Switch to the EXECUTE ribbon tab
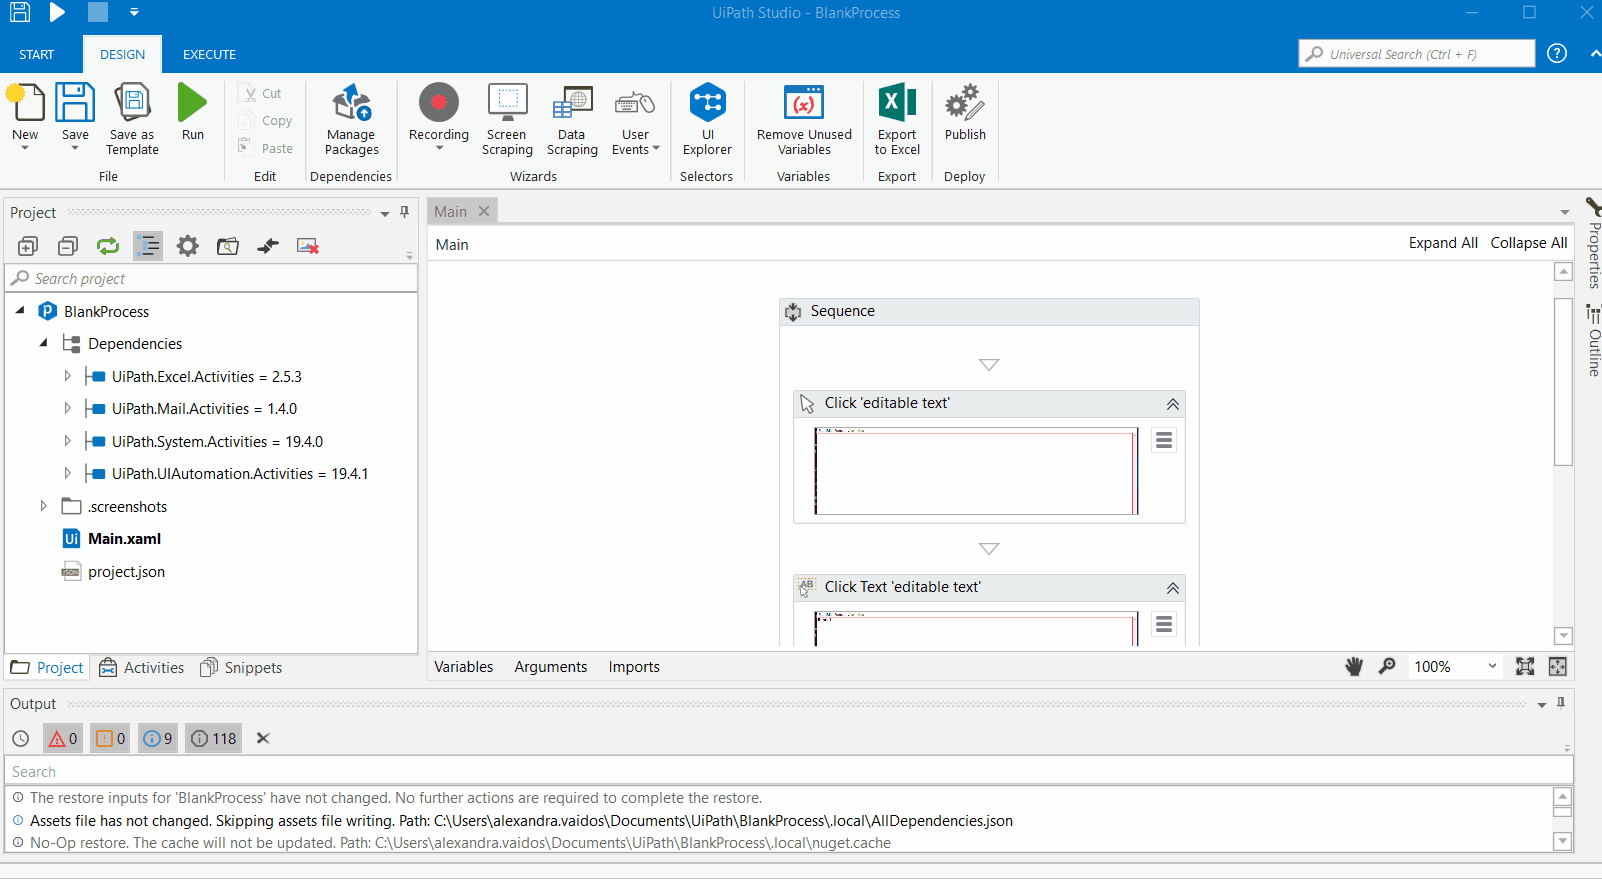Screen dimensions: 1602x879 point(209,55)
